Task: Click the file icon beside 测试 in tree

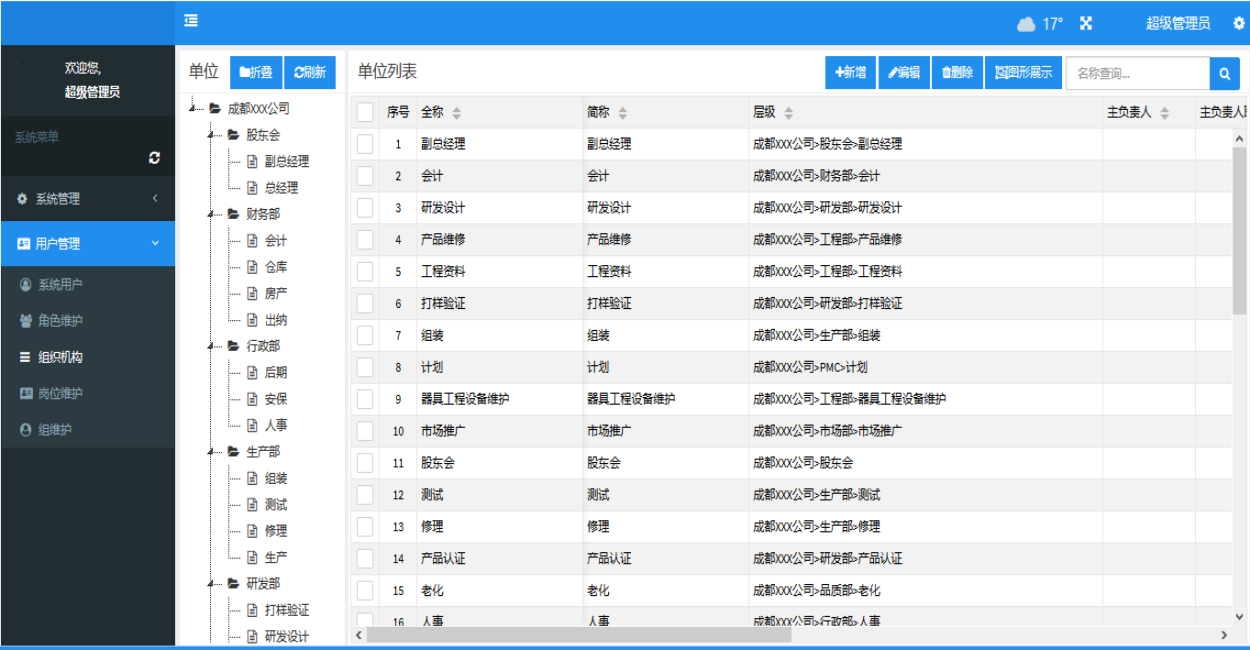Action: (x=252, y=504)
